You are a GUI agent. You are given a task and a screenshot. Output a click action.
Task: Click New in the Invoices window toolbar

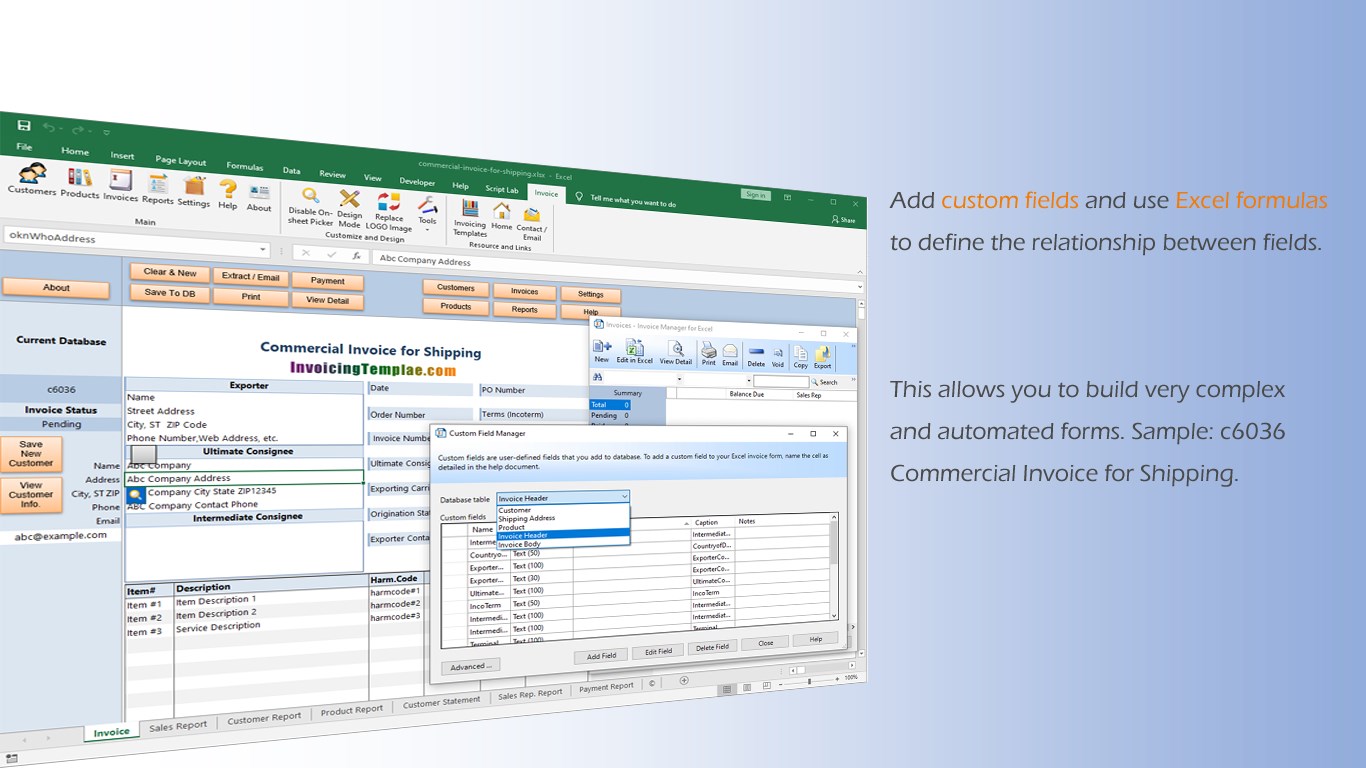point(602,351)
